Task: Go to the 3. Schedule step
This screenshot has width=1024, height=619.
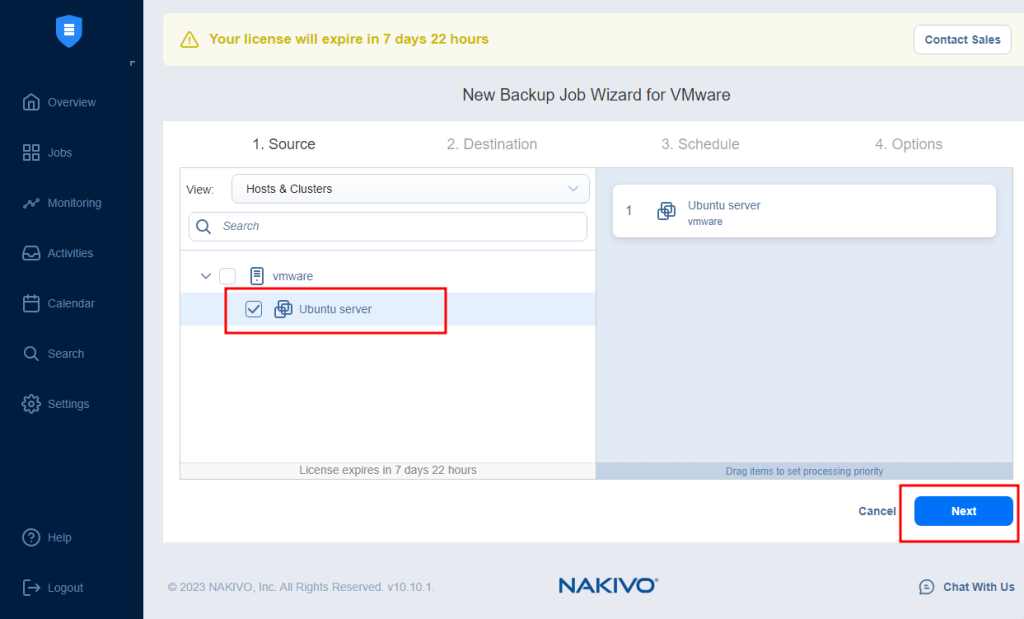Action: (x=700, y=144)
